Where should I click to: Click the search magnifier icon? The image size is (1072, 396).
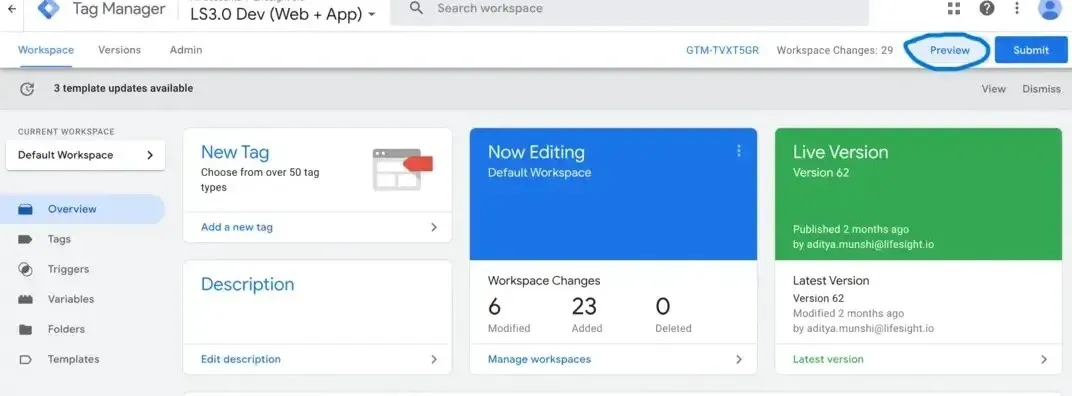416,8
